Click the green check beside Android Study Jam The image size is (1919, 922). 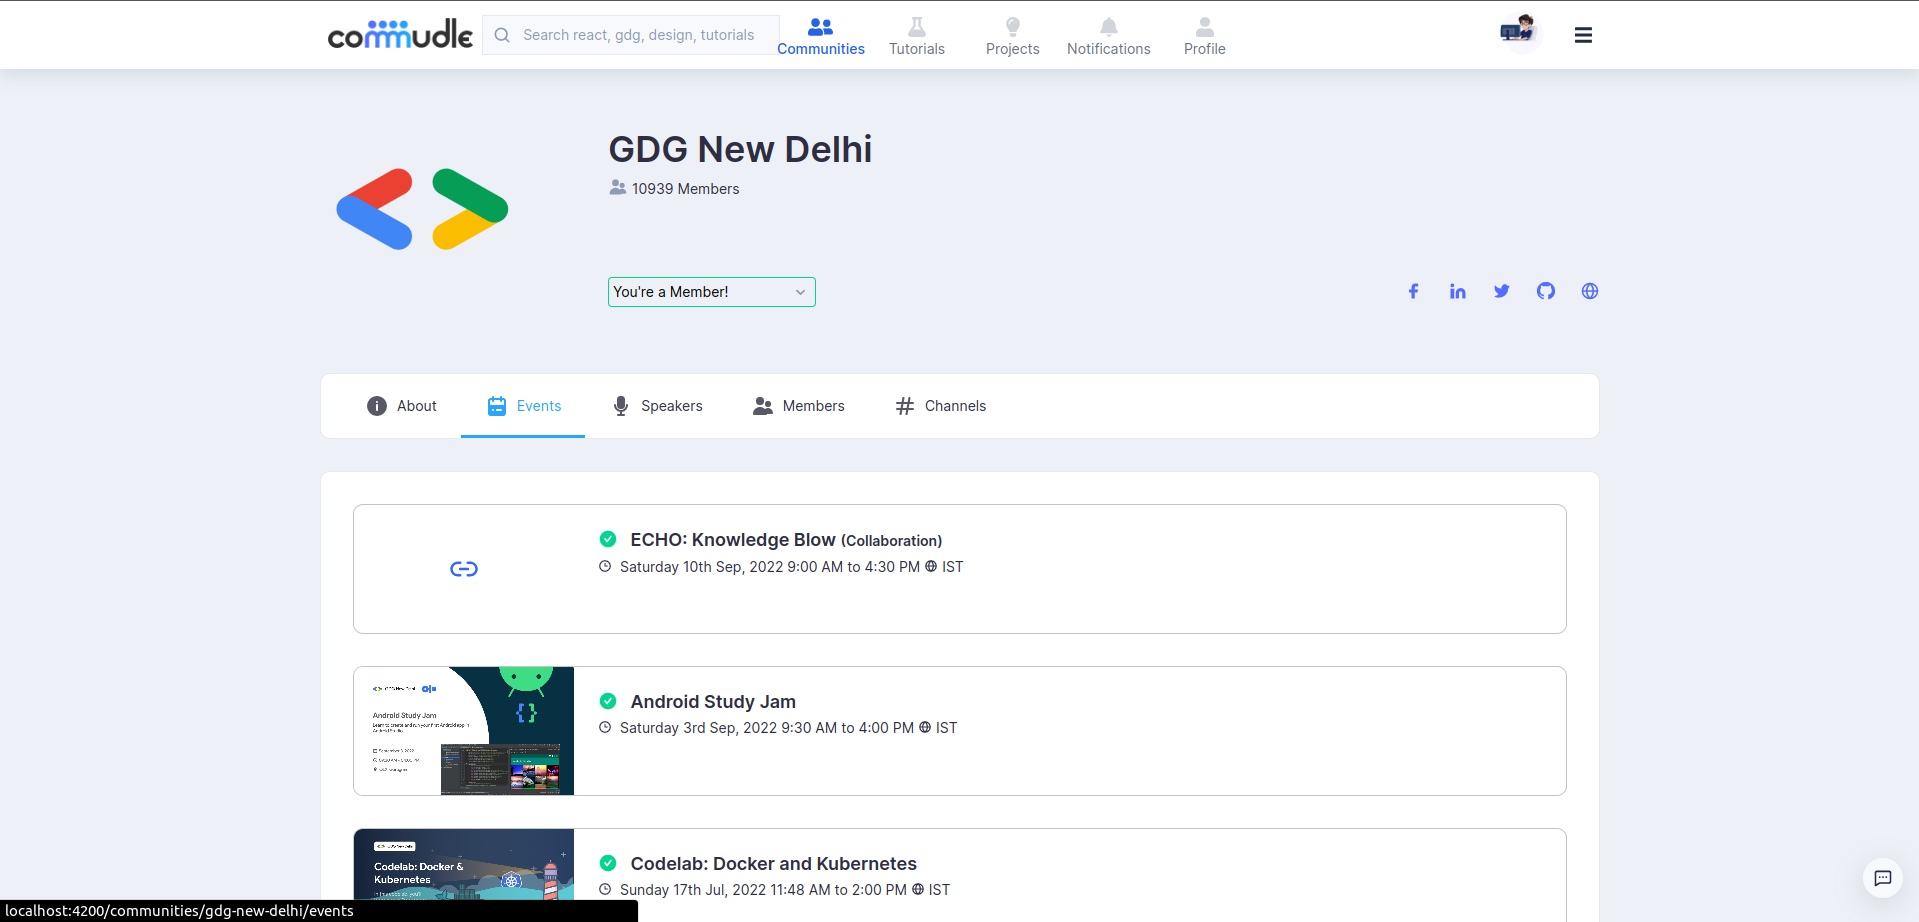coord(608,701)
